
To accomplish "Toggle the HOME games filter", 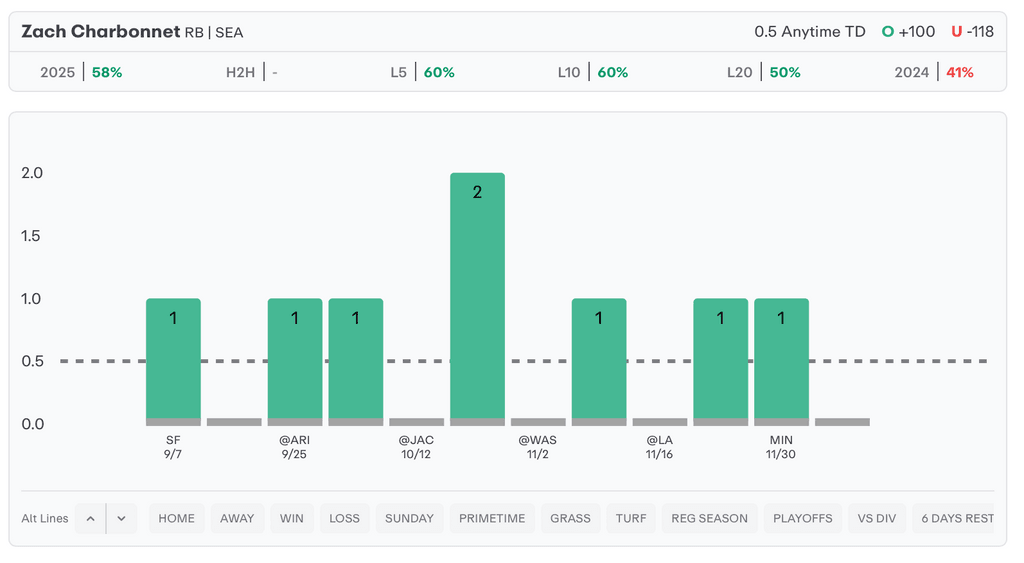I will [177, 518].
